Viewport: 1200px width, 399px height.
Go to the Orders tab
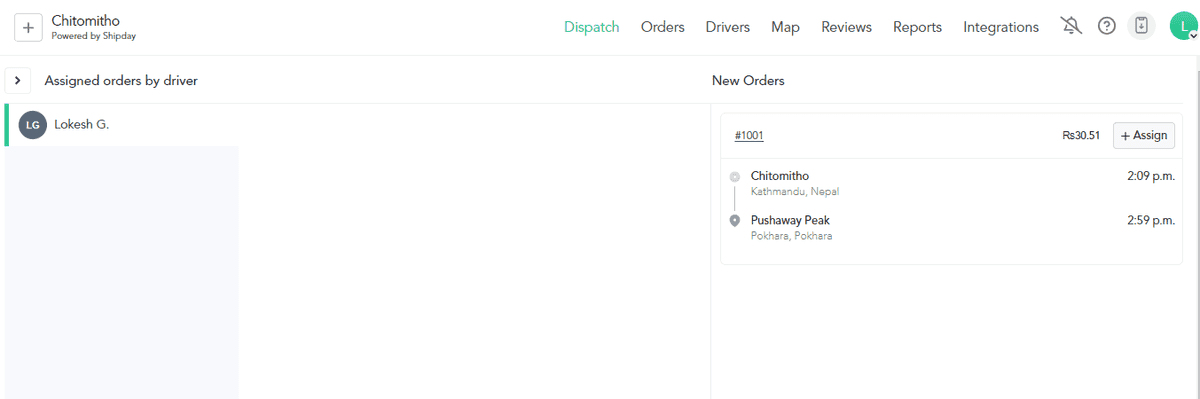pos(662,27)
